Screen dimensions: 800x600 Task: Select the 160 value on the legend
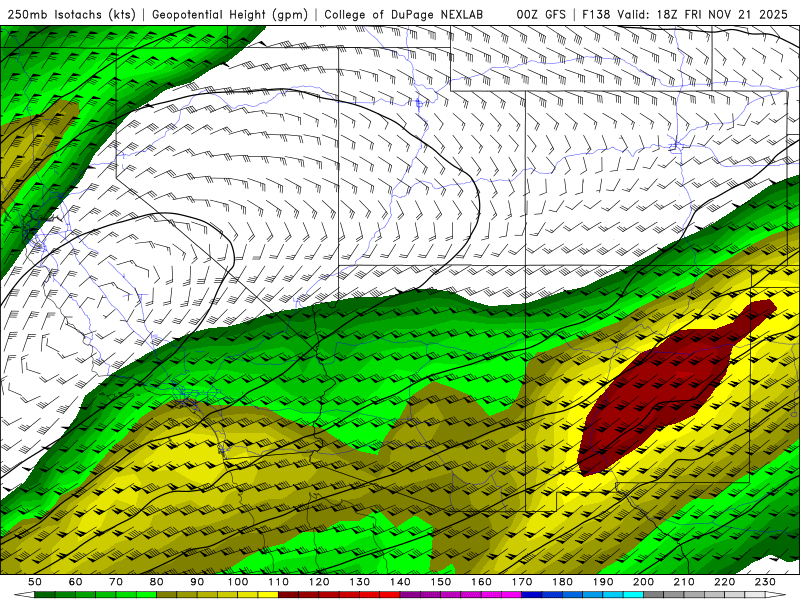pyautogui.click(x=481, y=582)
